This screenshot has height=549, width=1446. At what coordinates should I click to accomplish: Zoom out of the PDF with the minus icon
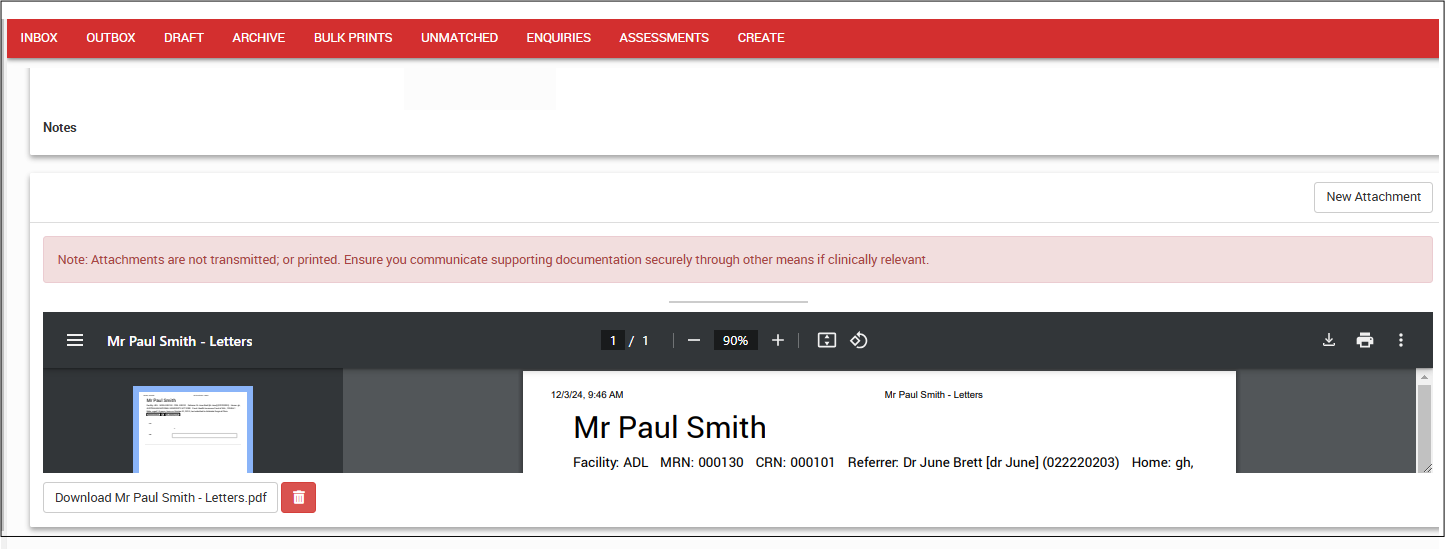[x=694, y=340]
